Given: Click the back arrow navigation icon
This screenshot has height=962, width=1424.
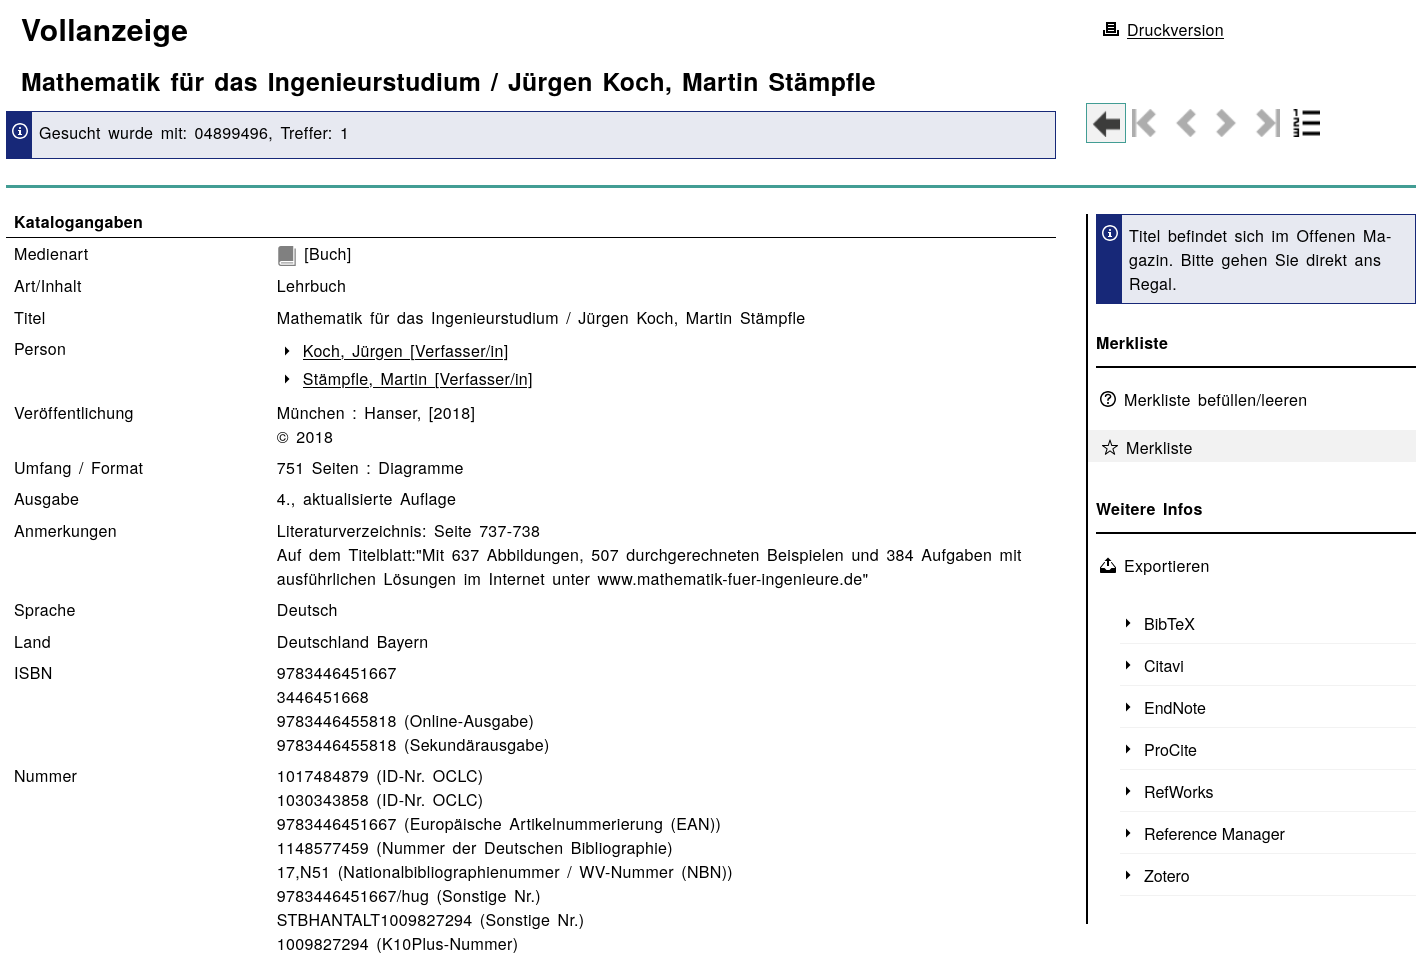Looking at the screenshot, I should (x=1106, y=124).
